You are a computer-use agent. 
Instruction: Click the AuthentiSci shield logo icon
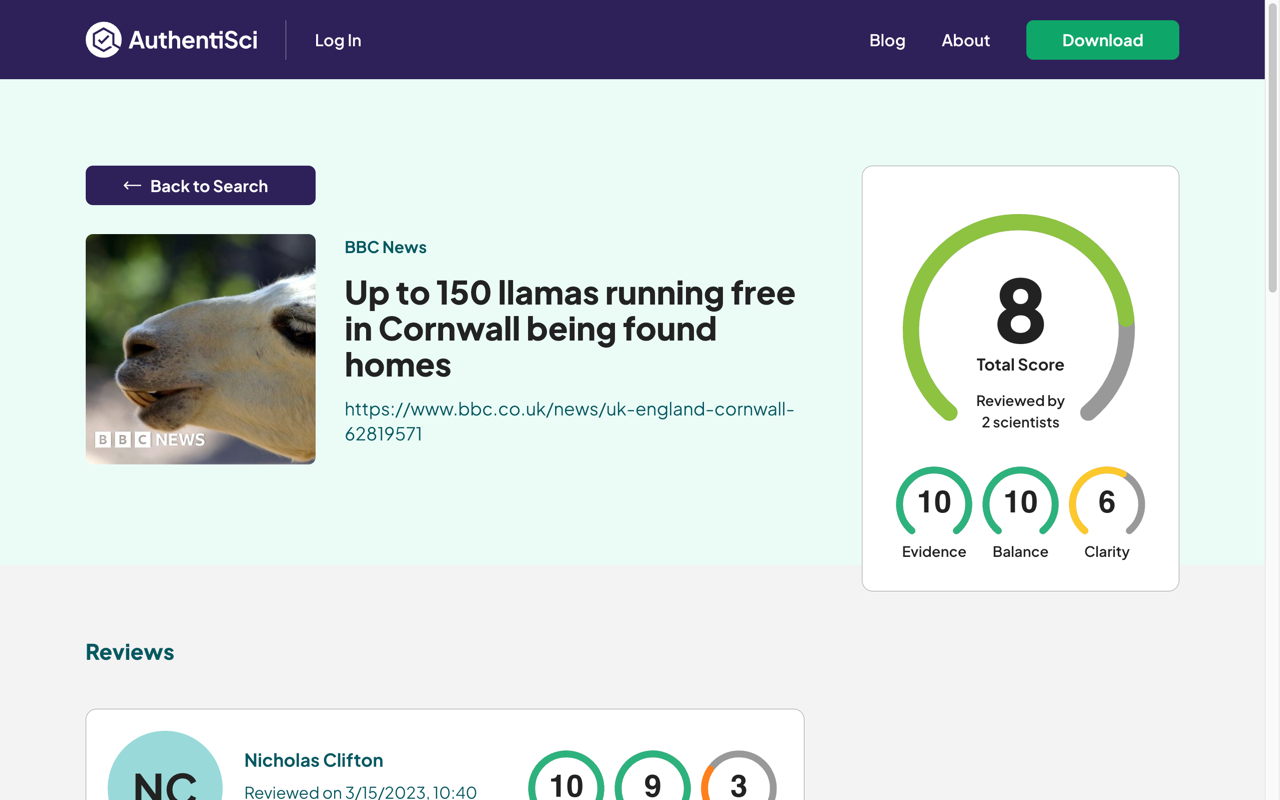(x=103, y=40)
